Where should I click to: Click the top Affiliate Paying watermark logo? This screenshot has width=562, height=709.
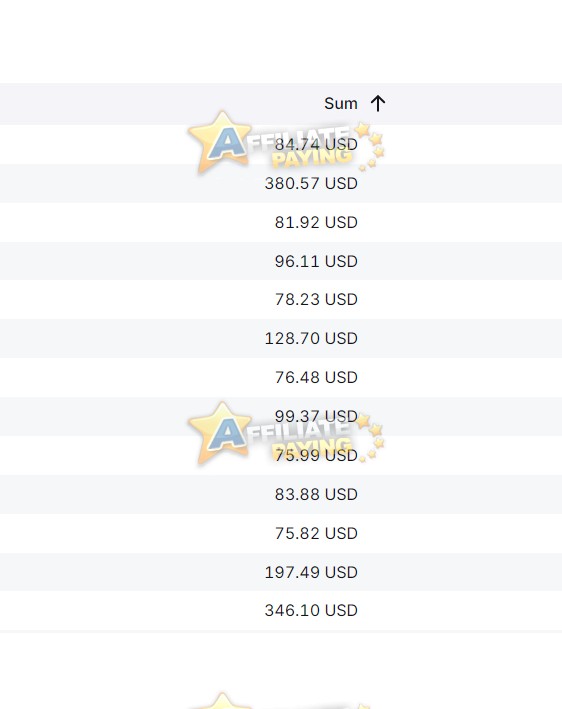pos(286,142)
